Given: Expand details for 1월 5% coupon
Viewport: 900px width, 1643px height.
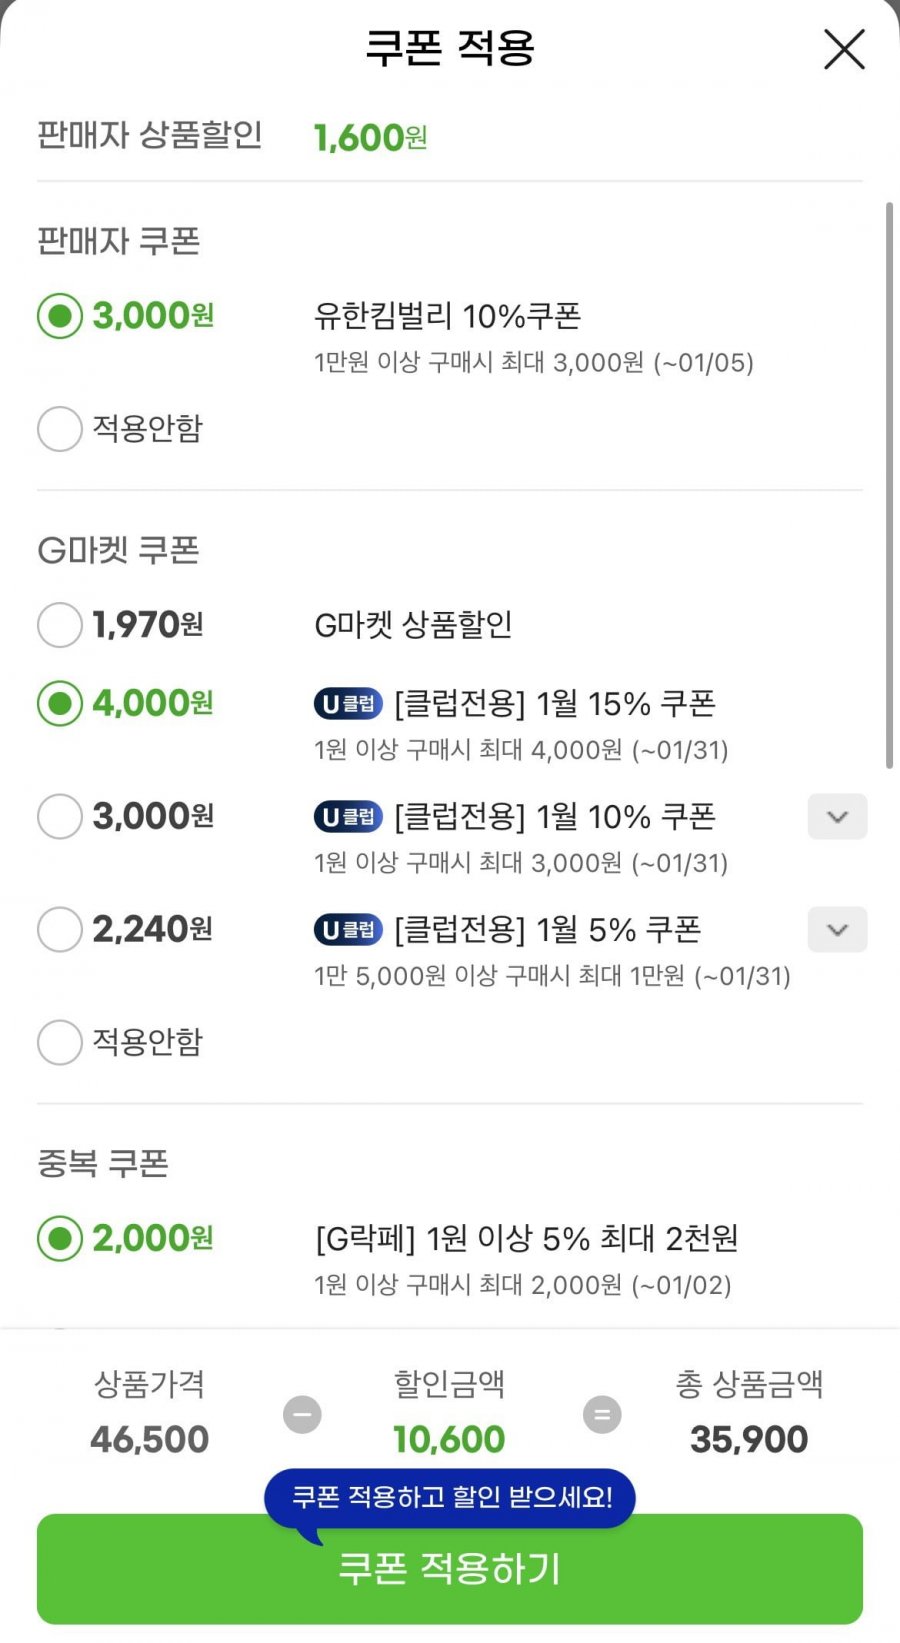Looking at the screenshot, I should click(837, 930).
